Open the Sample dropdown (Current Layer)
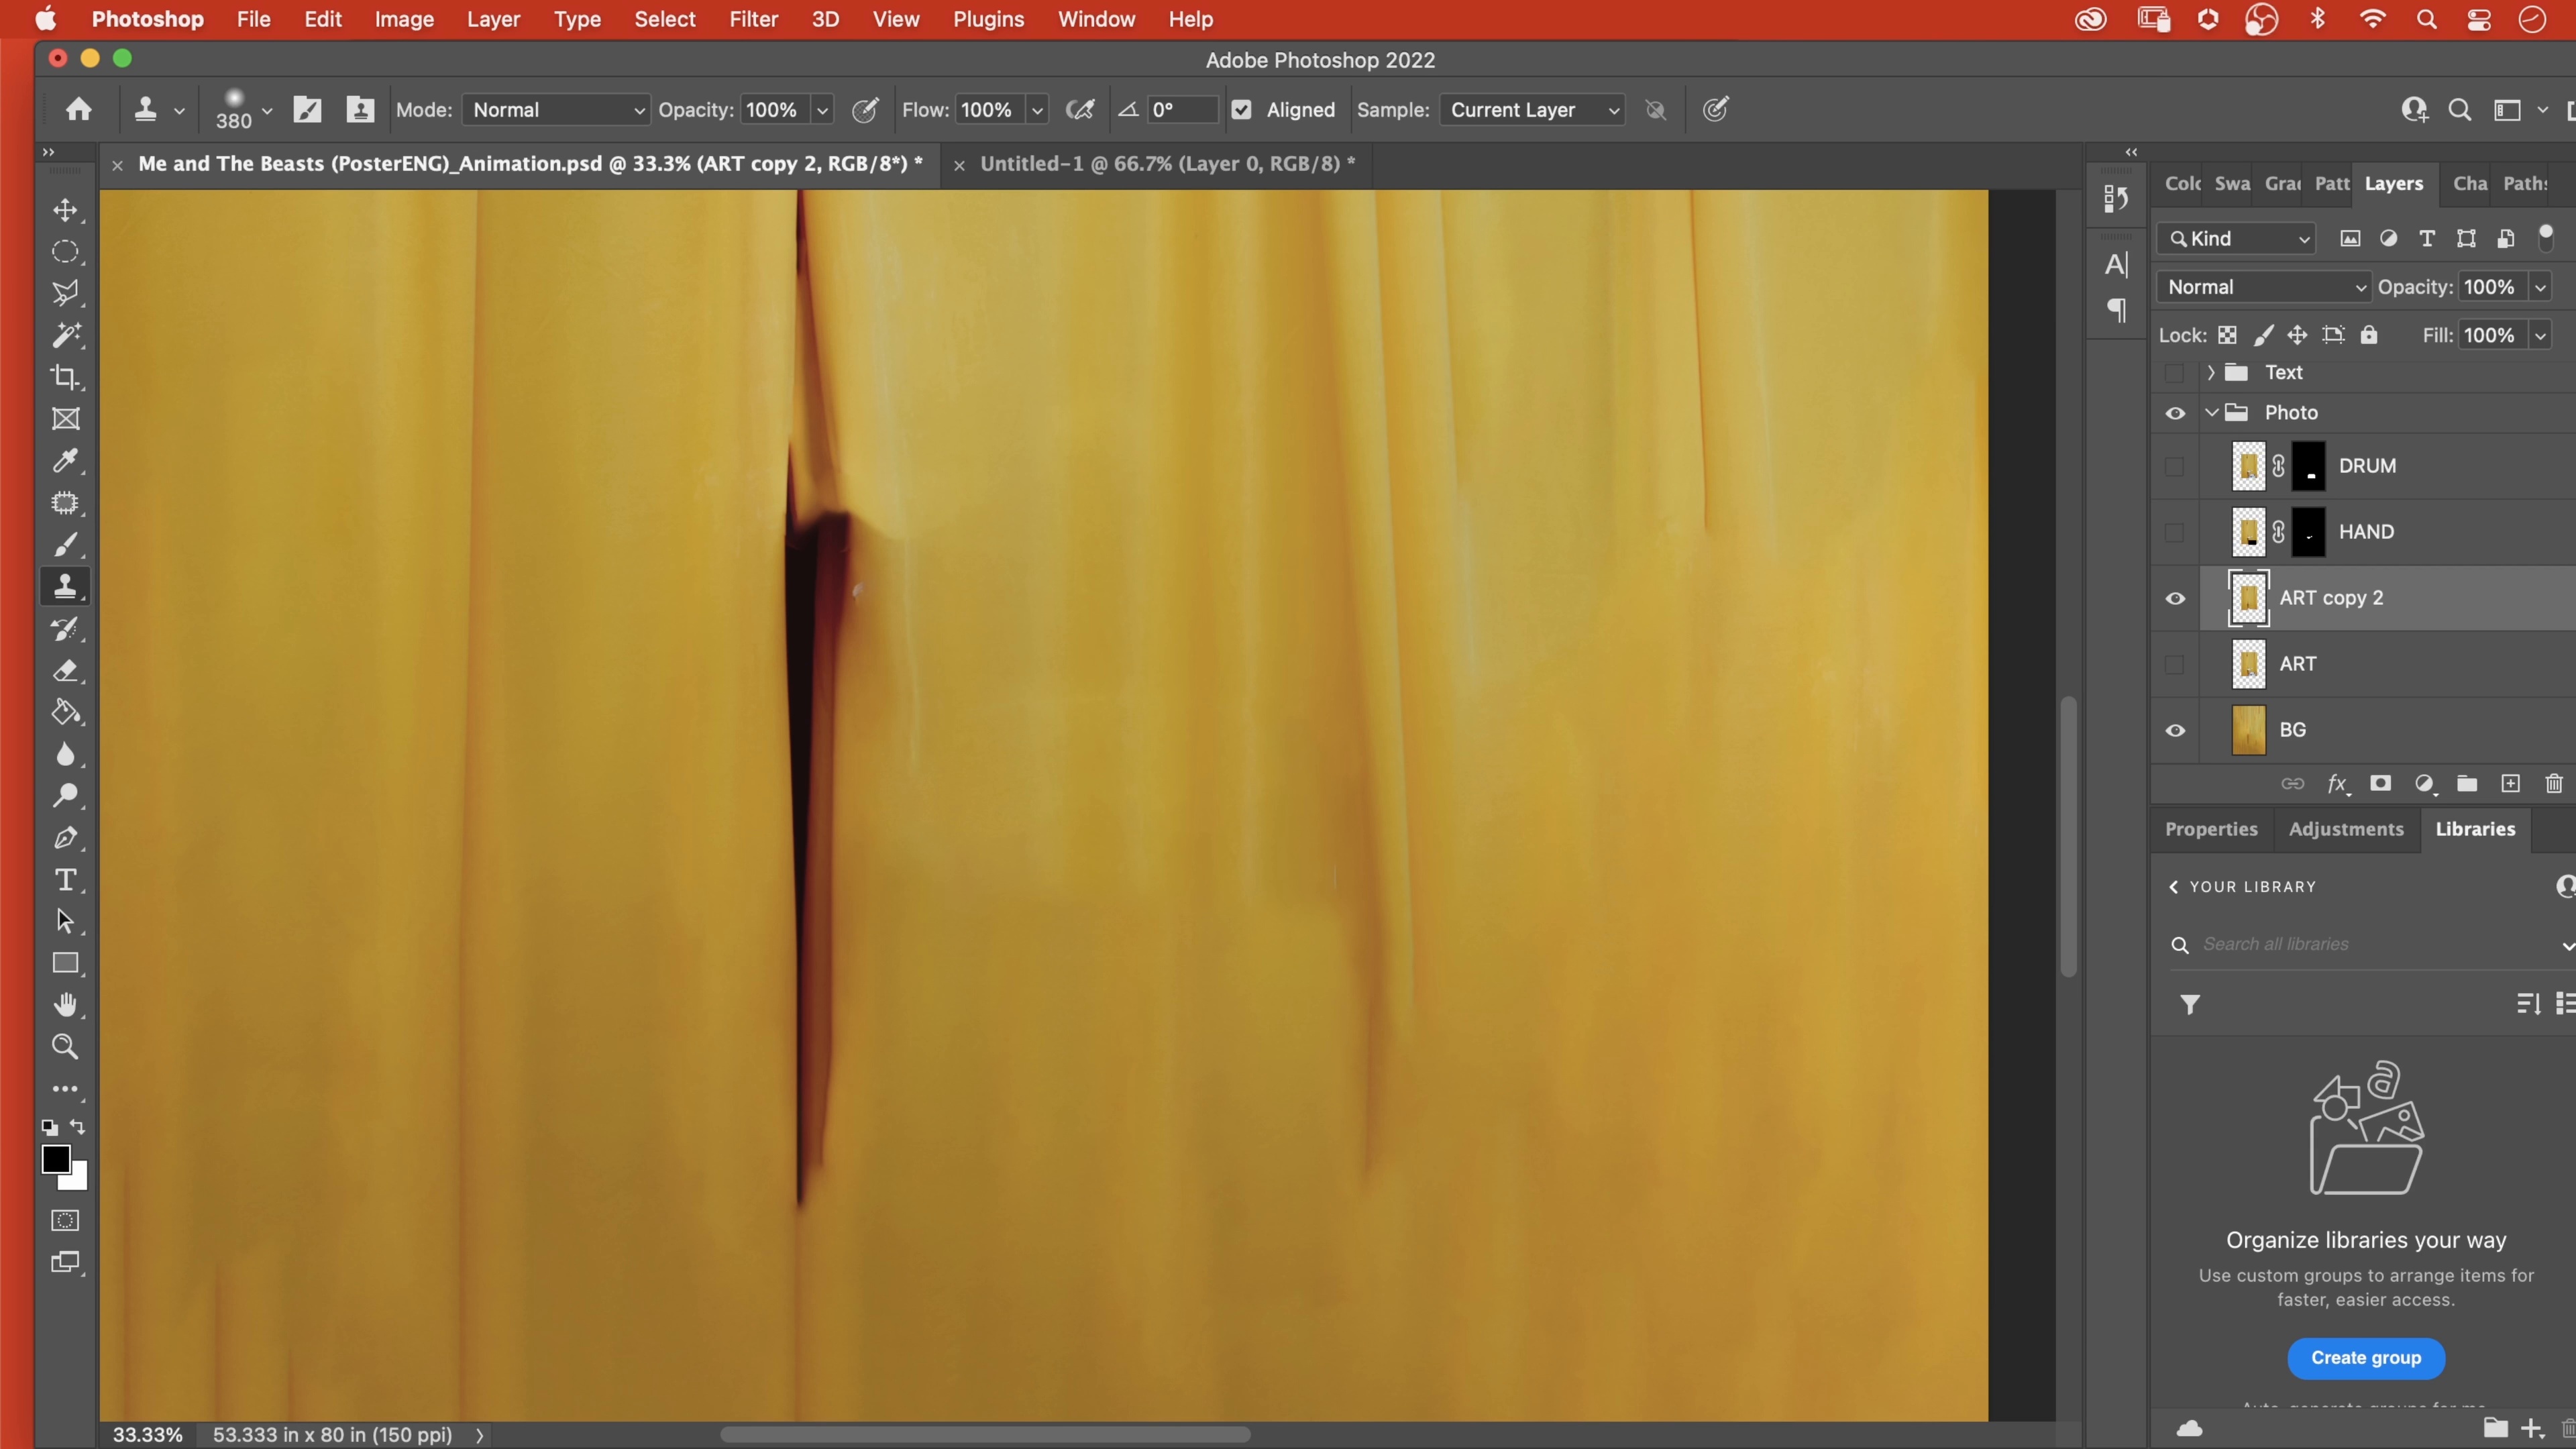This screenshot has height=1449, width=2576. pos(1533,110)
